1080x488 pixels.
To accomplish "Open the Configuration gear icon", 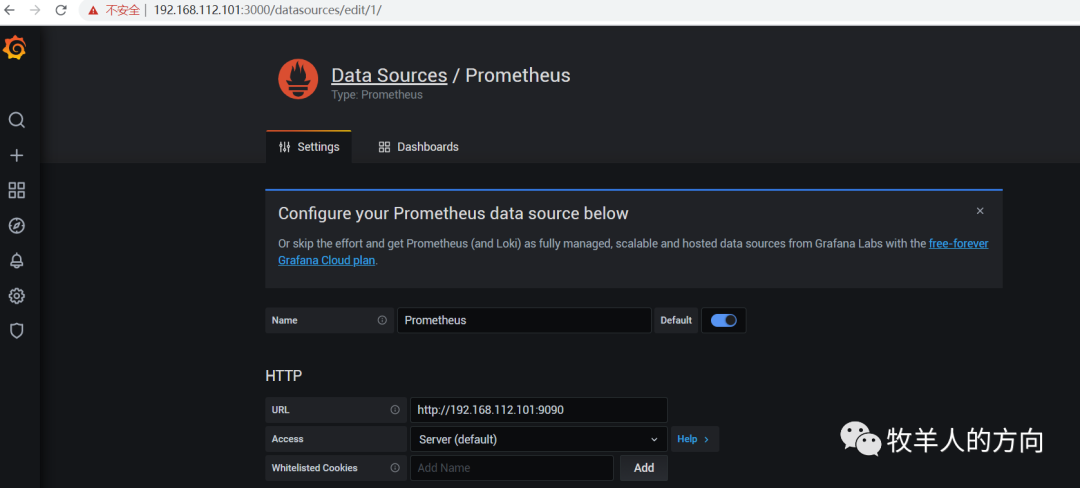I will pos(17,296).
